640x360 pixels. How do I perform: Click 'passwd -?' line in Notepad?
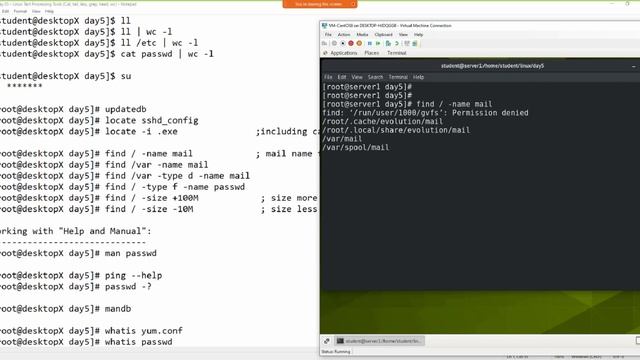[128, 287]
